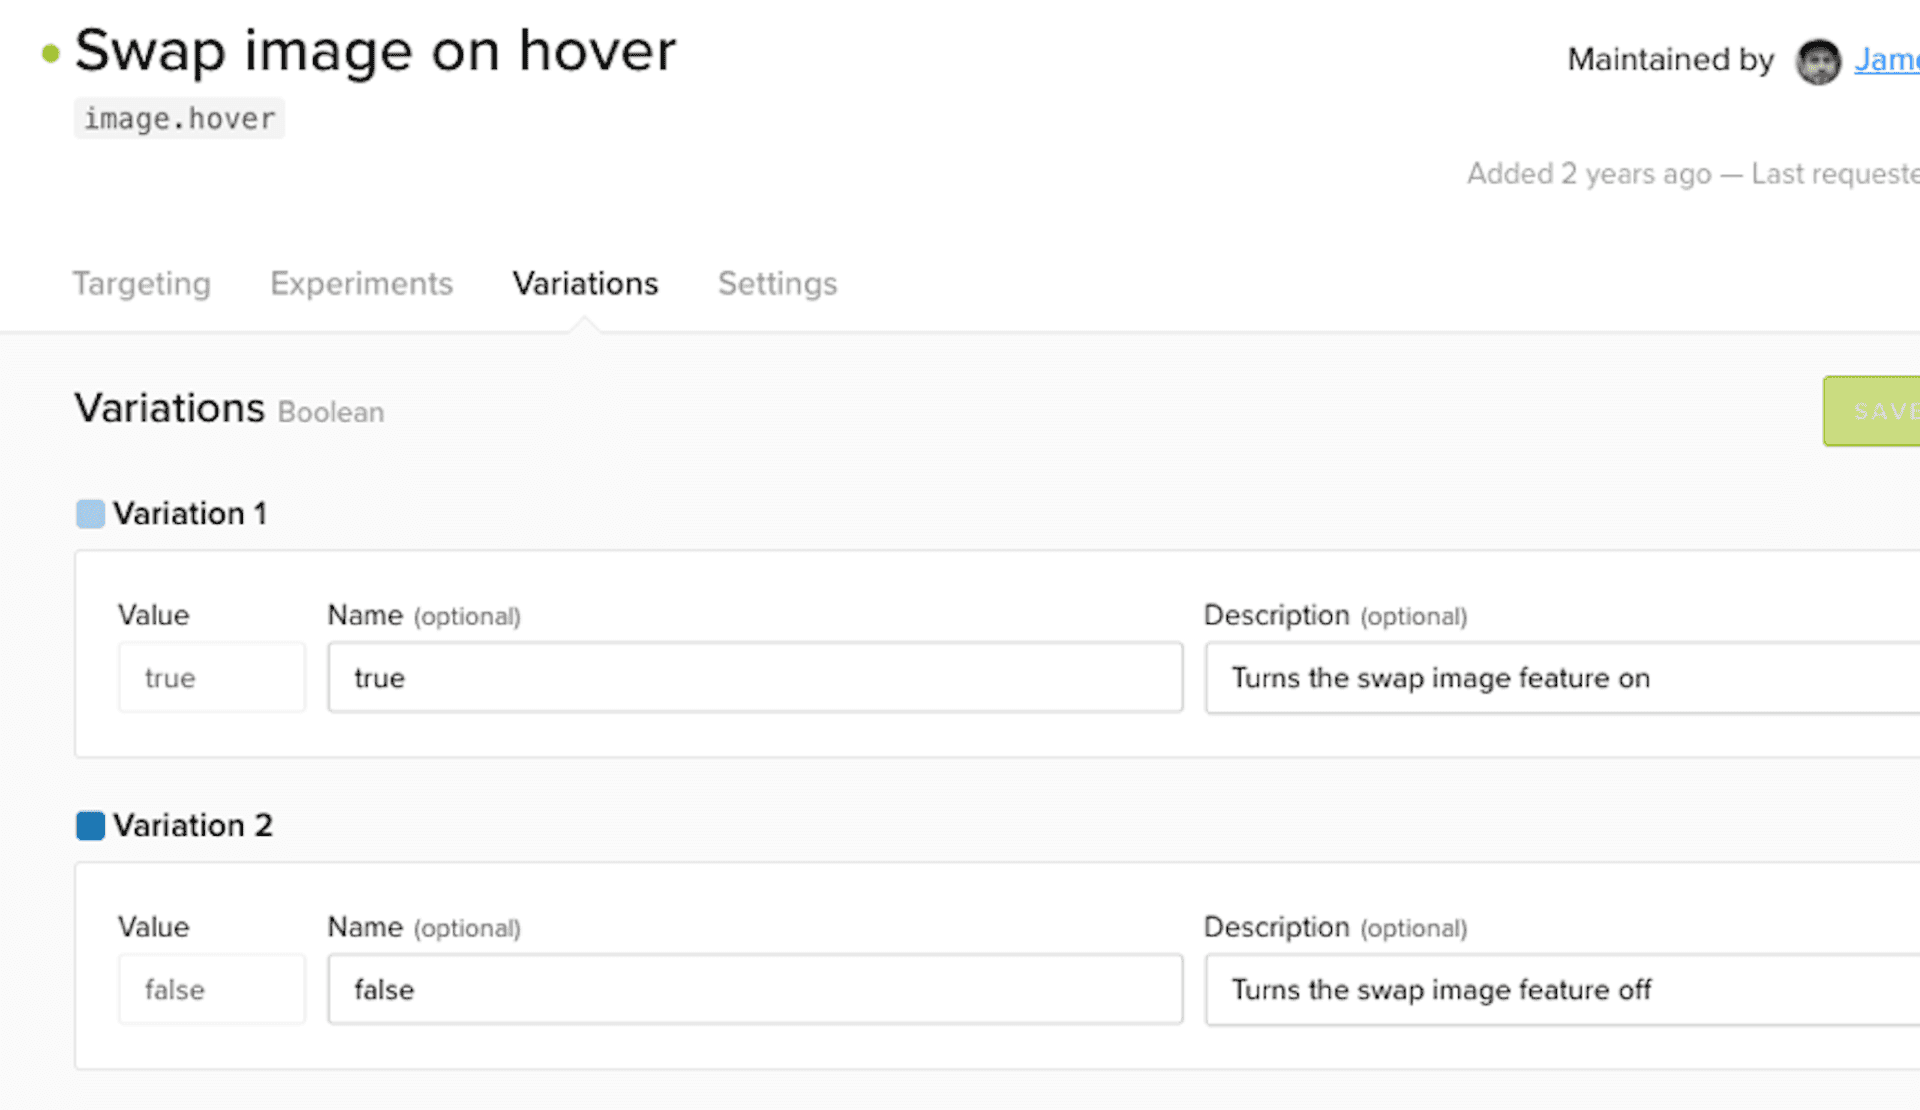Click the maintainer avatar icon
The width and height of the screenshot is (1920, 1110).
1817,61
